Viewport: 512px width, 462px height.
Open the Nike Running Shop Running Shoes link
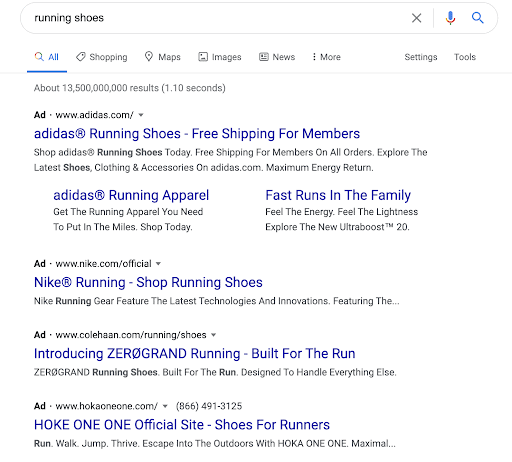148,282
